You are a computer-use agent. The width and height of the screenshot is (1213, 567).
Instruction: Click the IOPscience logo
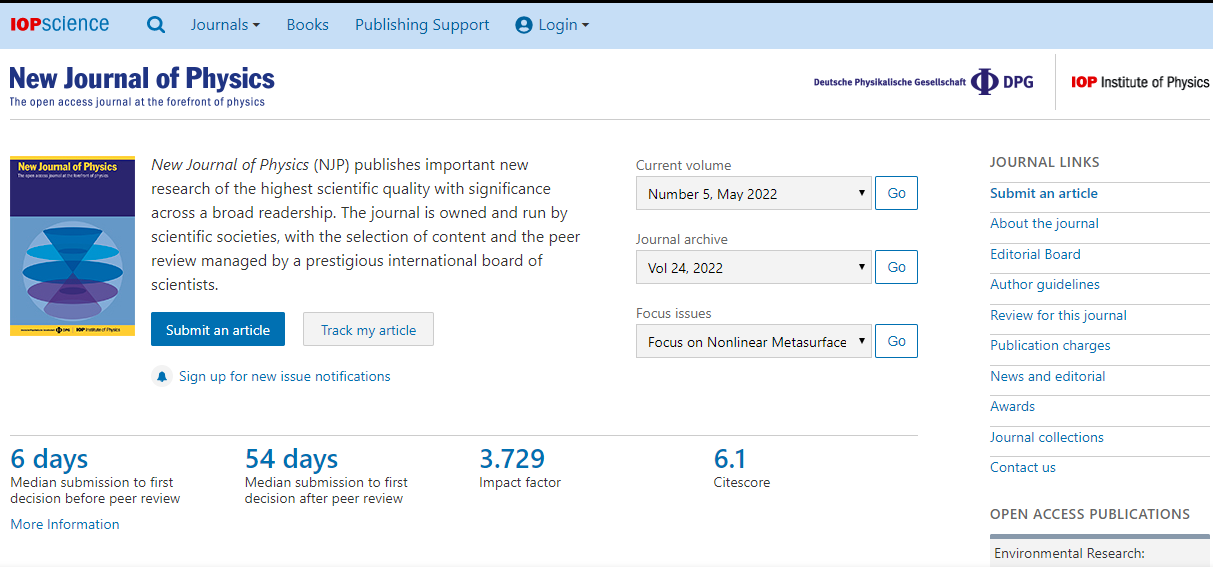point(60,25)
